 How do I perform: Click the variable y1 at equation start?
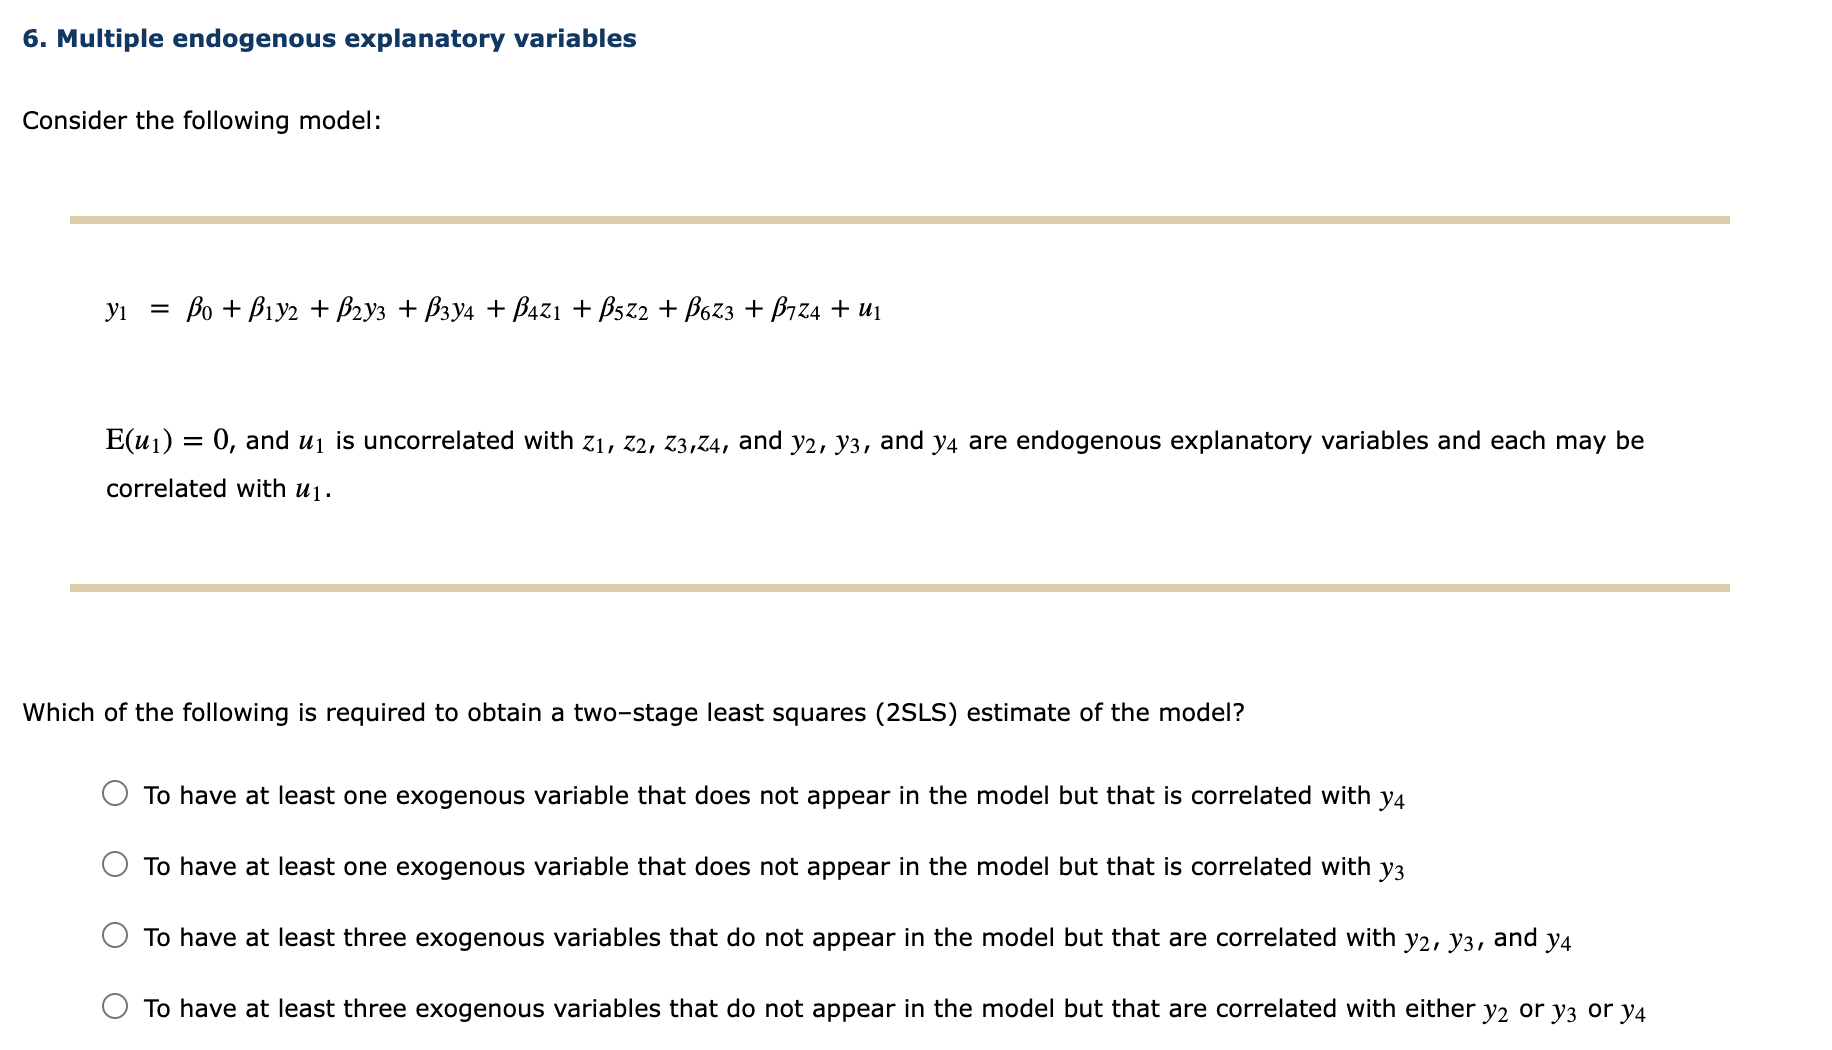click(114, 310)
